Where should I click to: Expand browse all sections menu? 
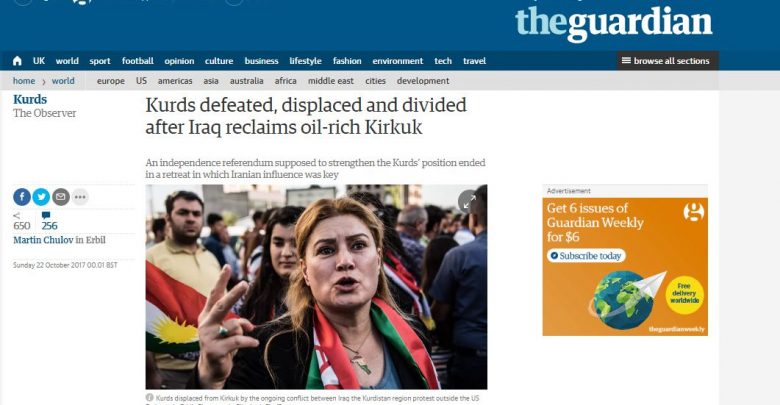[x=667, y=61]
